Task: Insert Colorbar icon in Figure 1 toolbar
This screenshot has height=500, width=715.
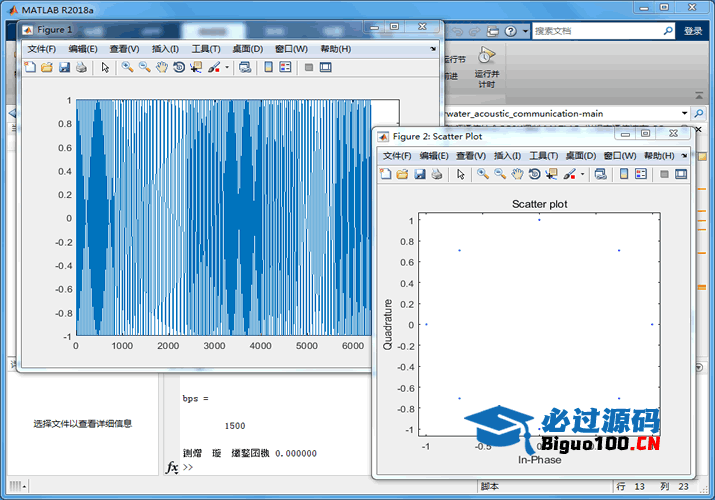Action: [x=269, y=67]
